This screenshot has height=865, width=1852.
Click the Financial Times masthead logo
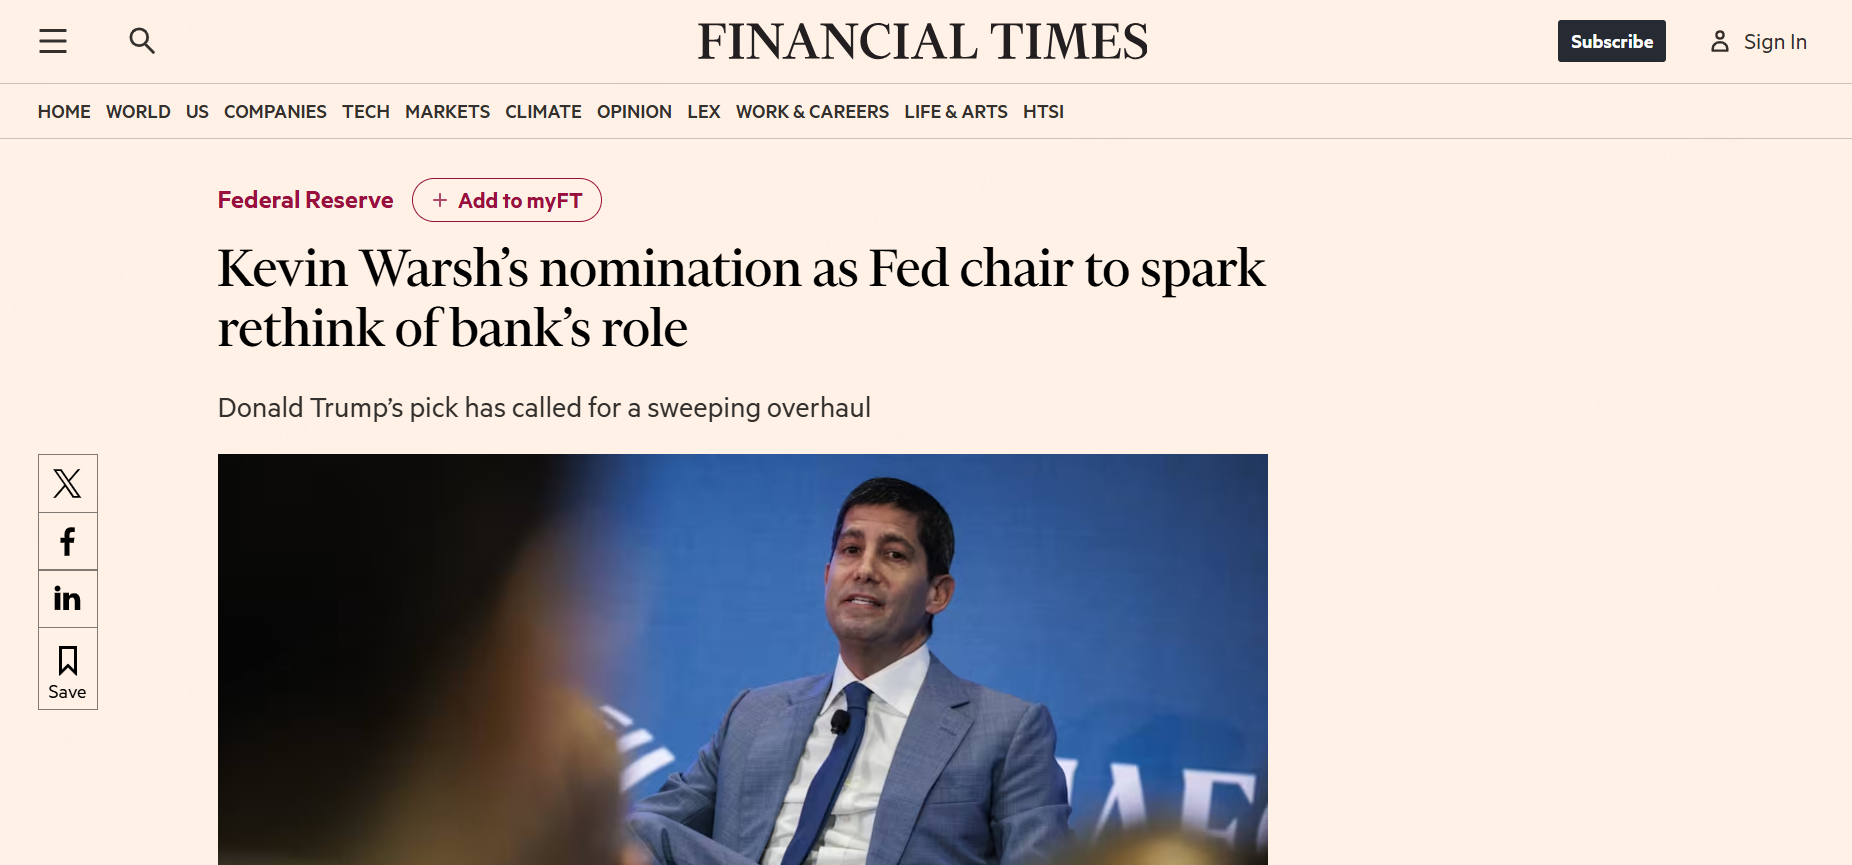[922, 41]
